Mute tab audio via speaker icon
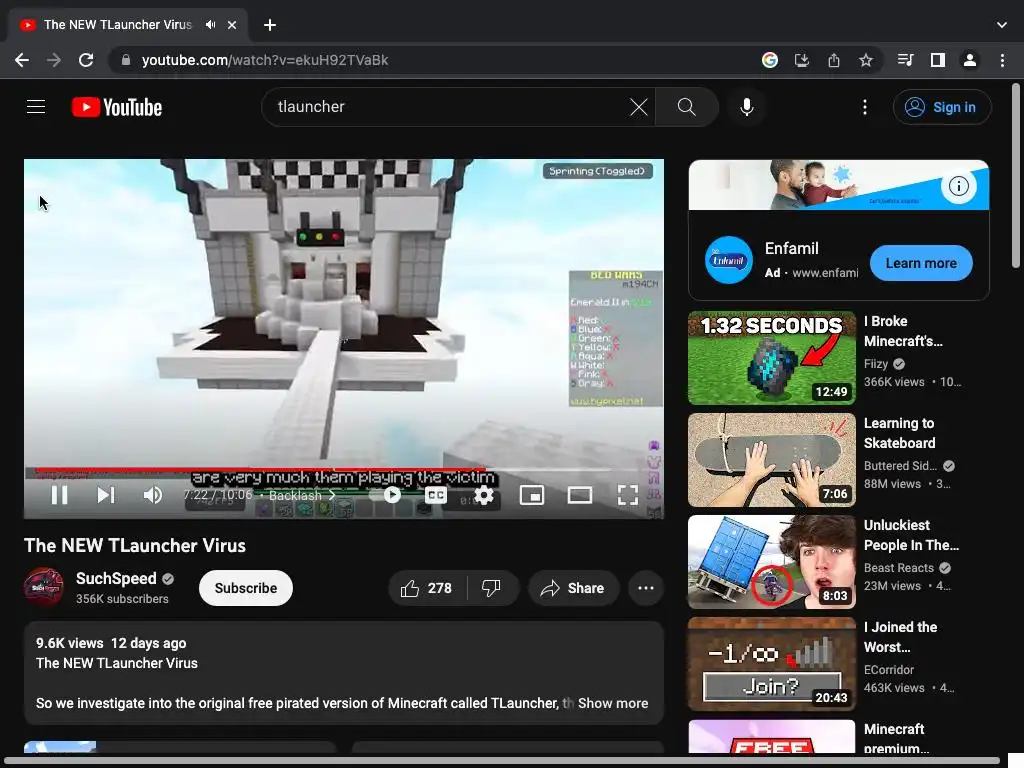The image size is (1024, 768). pyautogui.click(x=210, y=25)
